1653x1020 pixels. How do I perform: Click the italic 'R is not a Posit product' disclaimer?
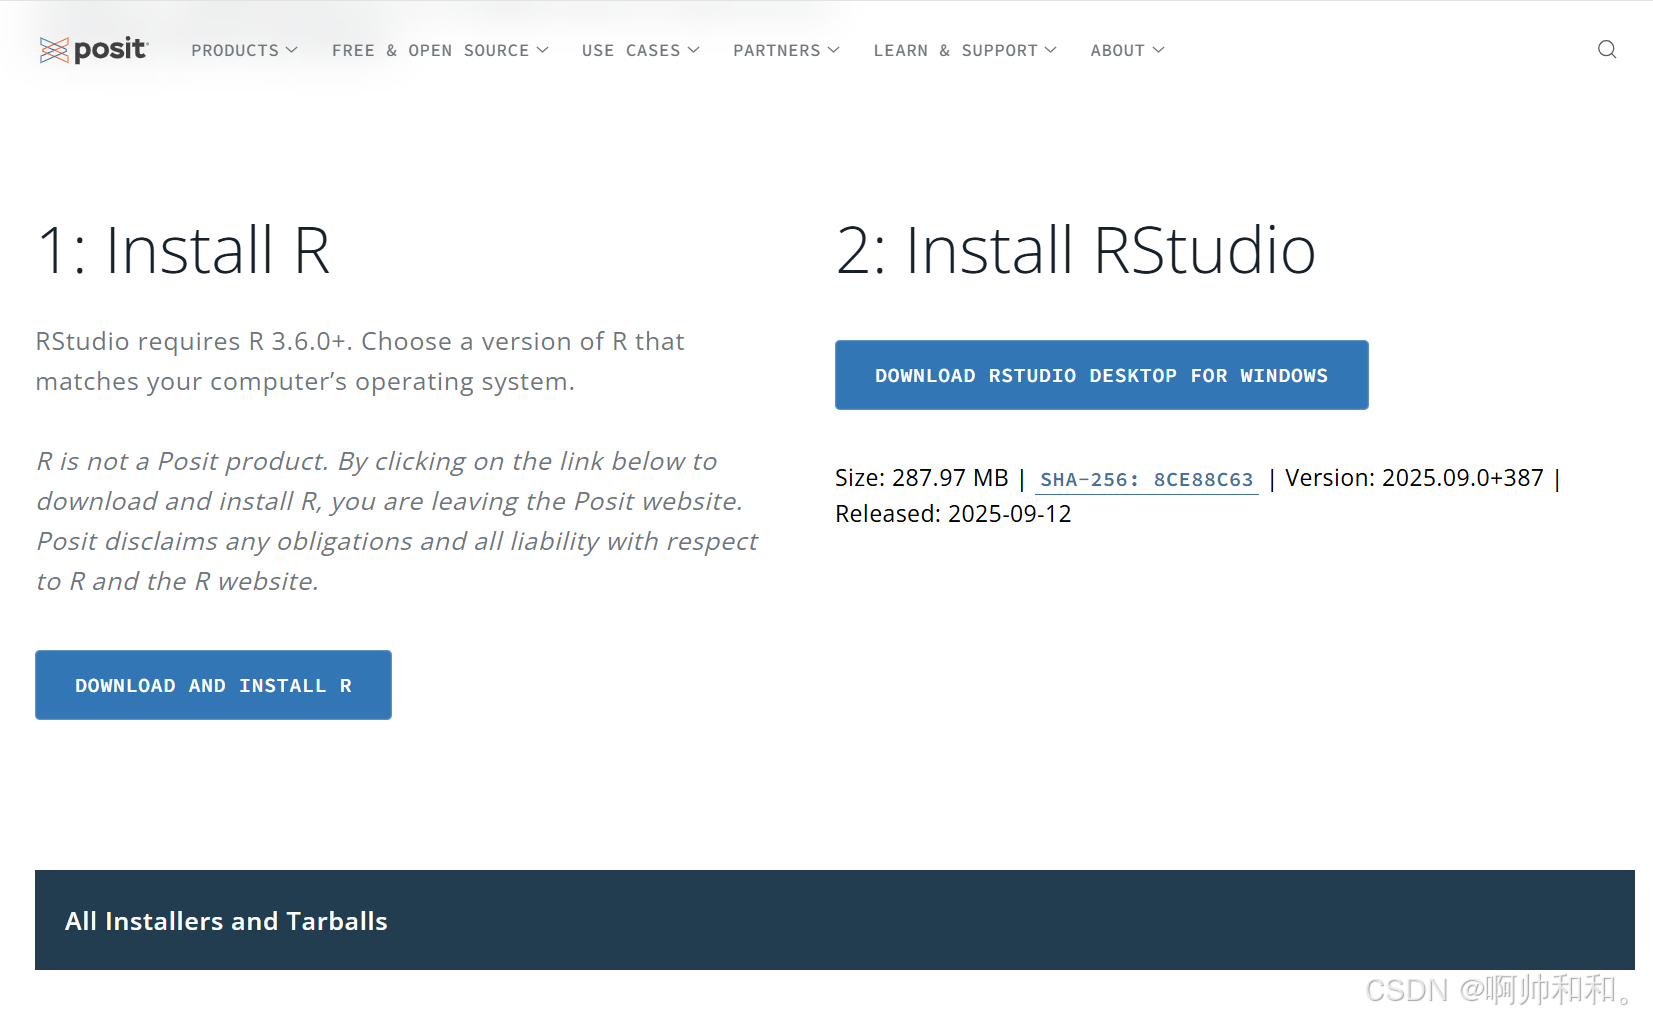397,521
